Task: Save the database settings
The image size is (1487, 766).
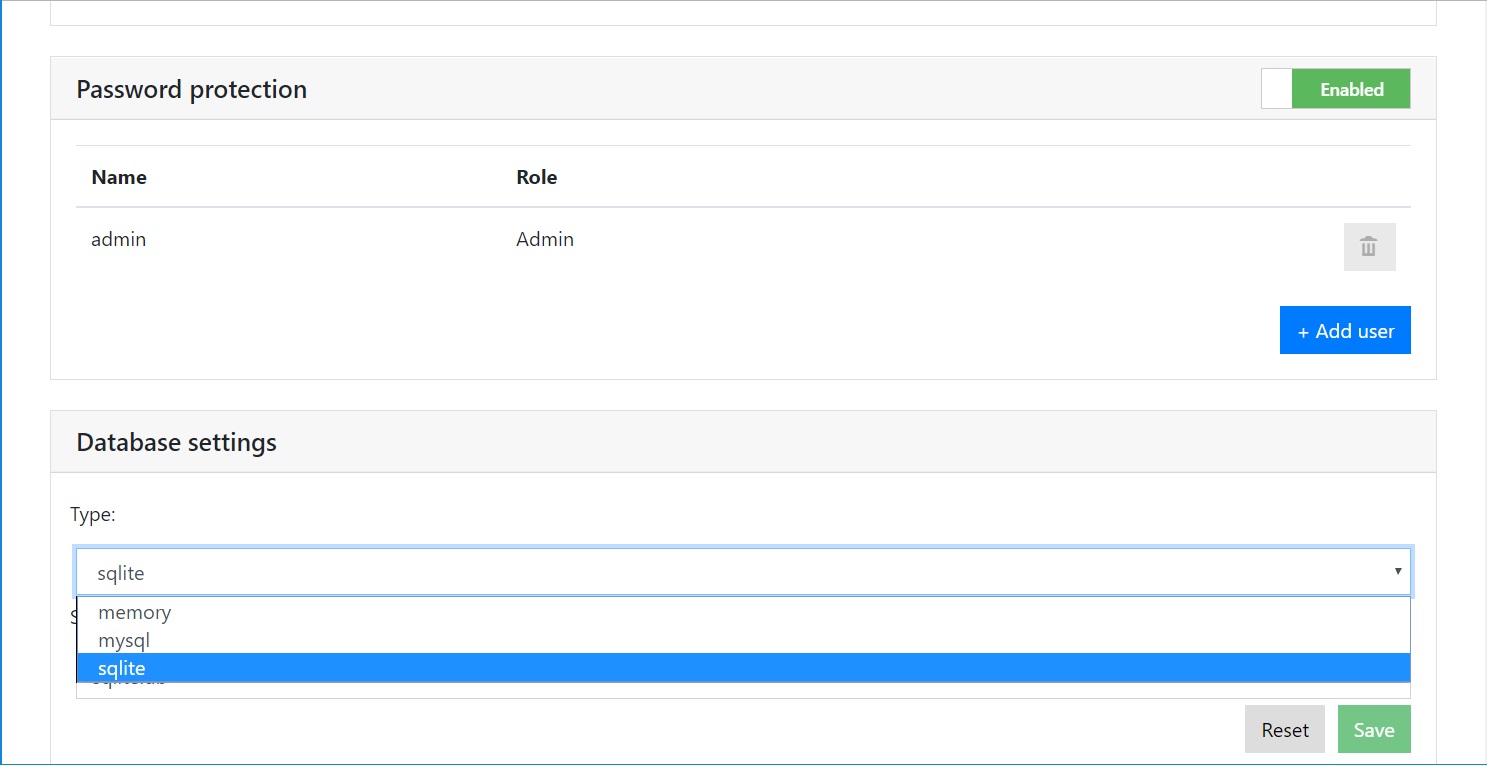Action: click(1373, 730)
